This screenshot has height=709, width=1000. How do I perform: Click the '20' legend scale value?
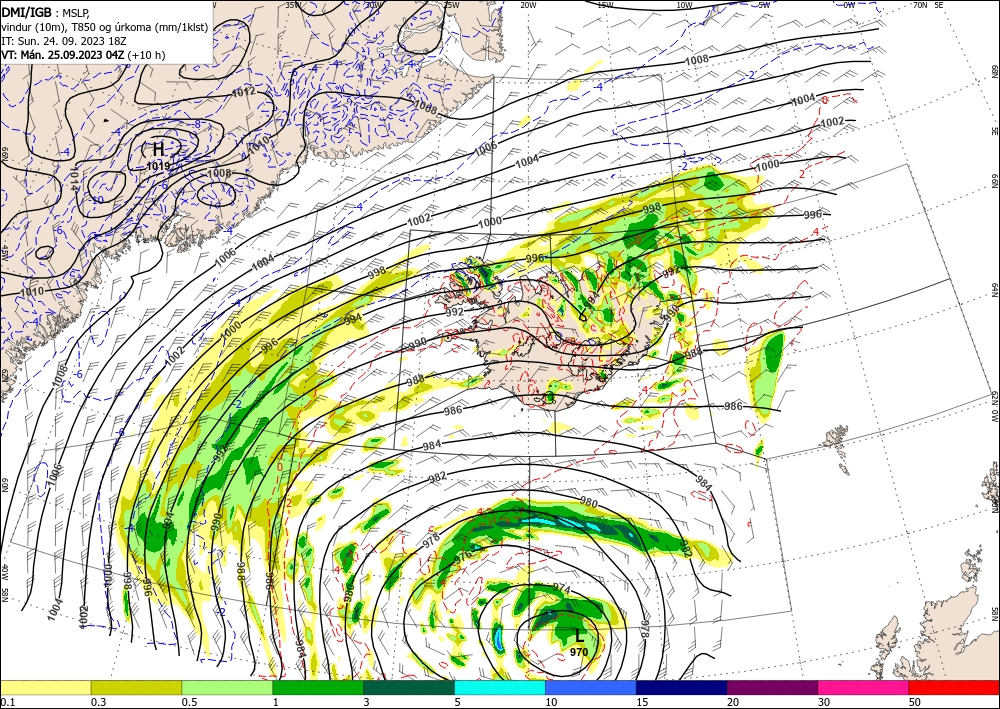click(733, 702)
